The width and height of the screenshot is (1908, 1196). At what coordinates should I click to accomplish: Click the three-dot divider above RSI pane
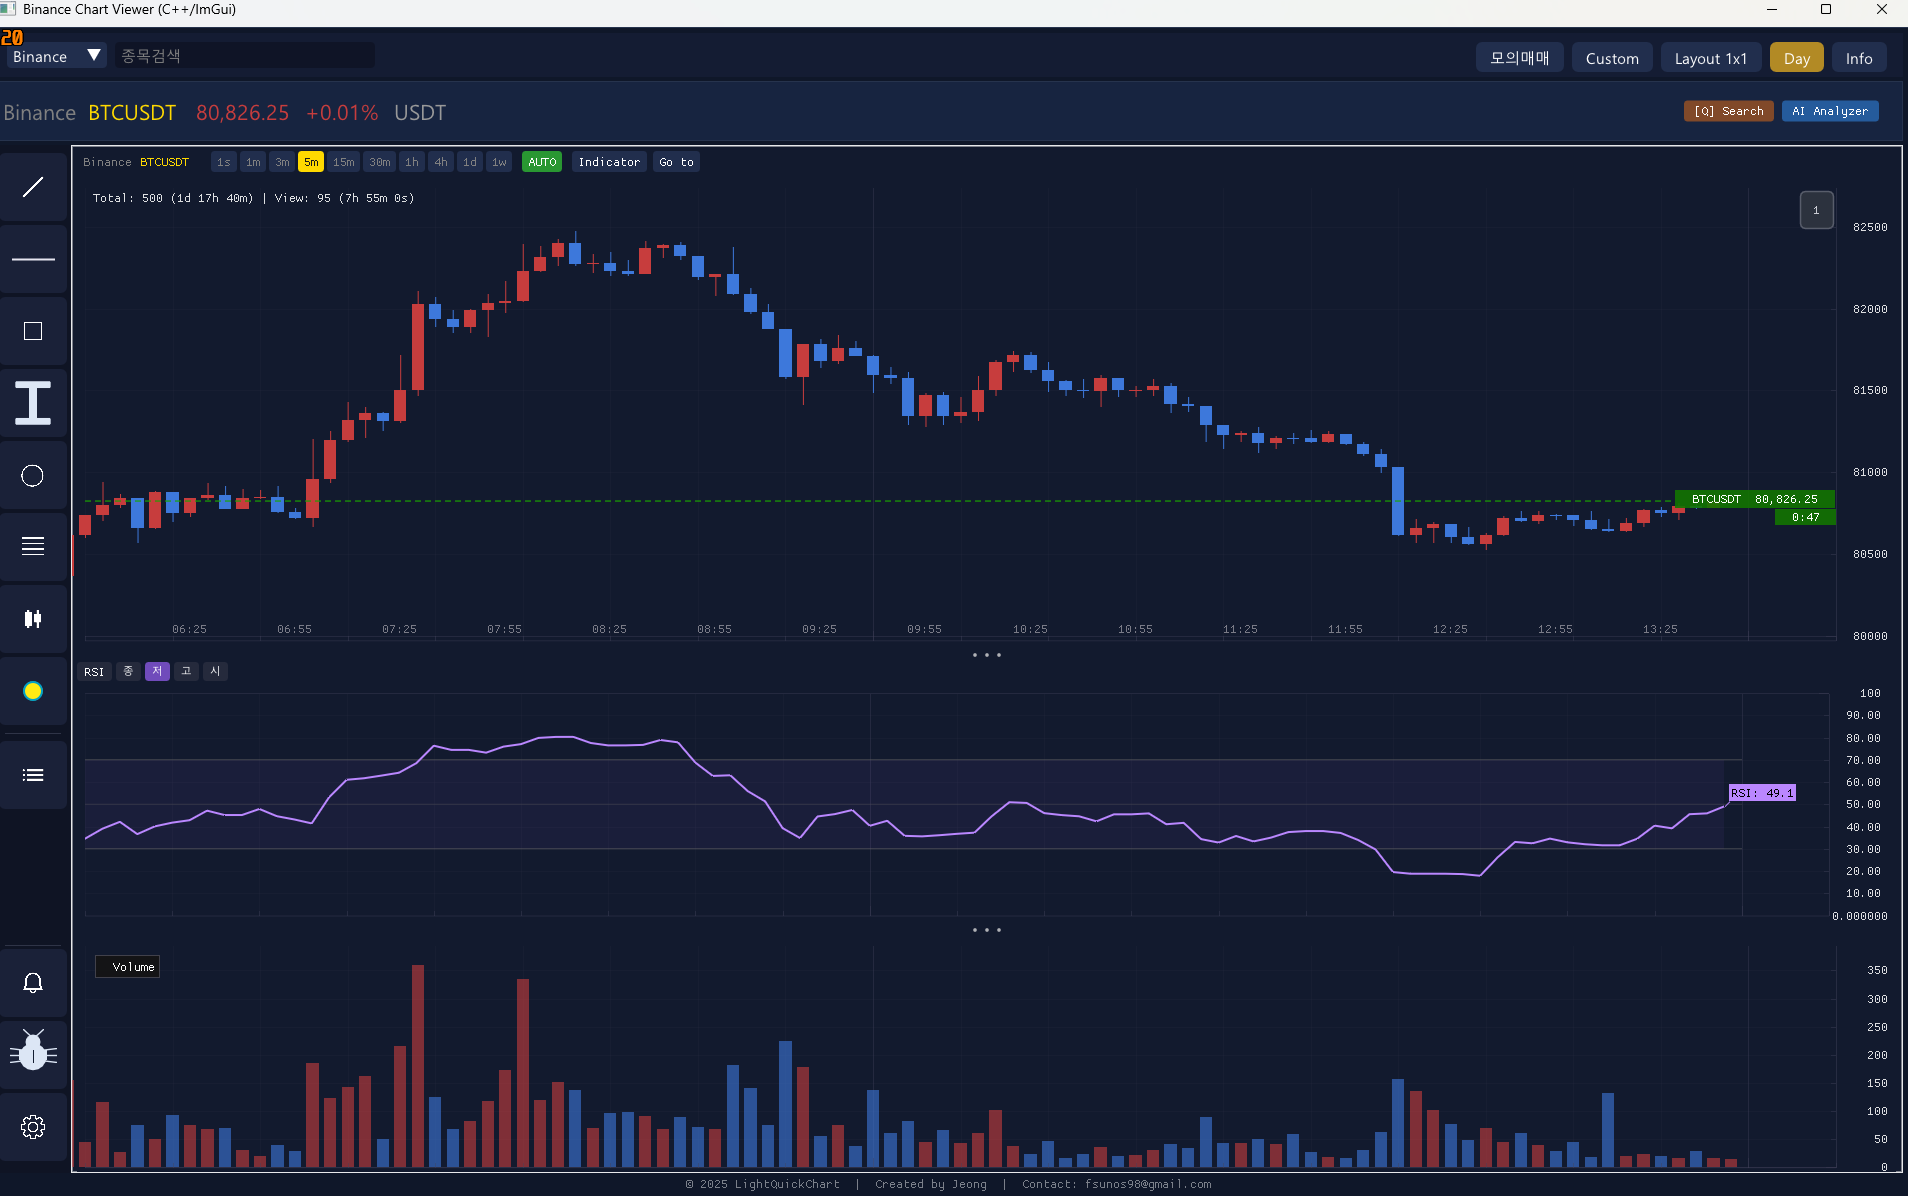click(987, 655)
